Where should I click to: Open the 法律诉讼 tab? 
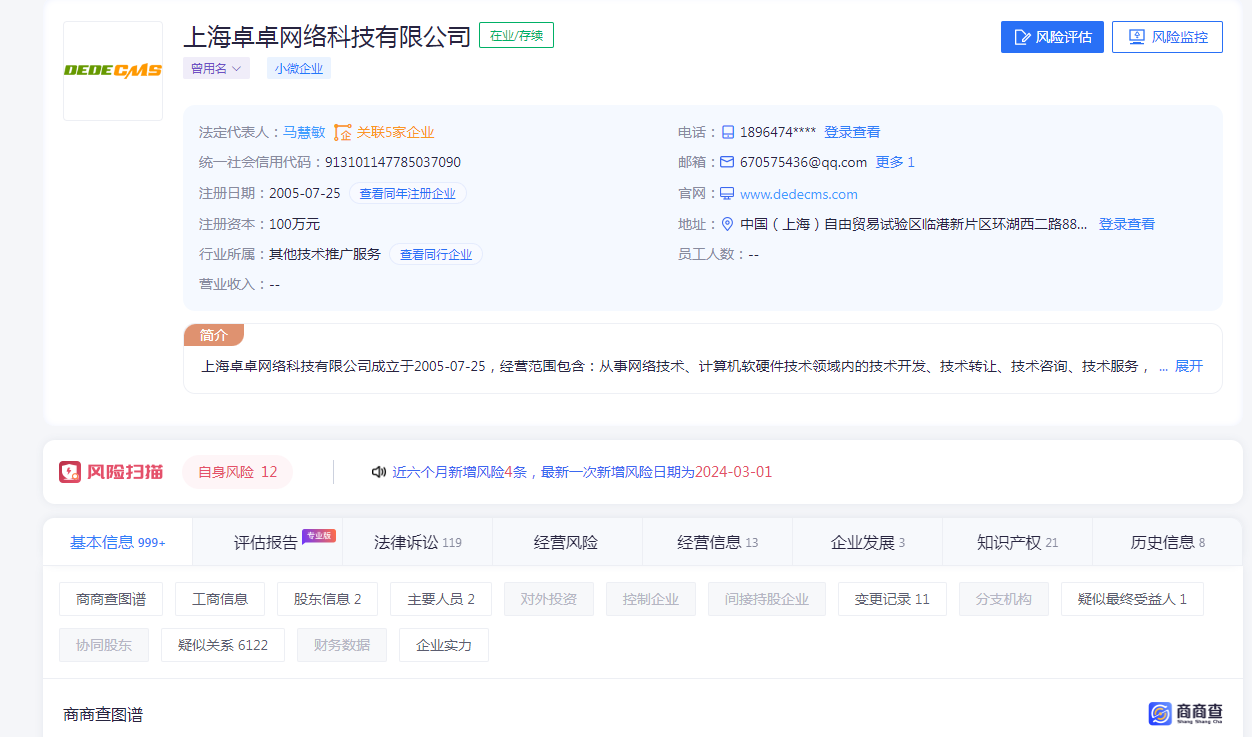417,542
